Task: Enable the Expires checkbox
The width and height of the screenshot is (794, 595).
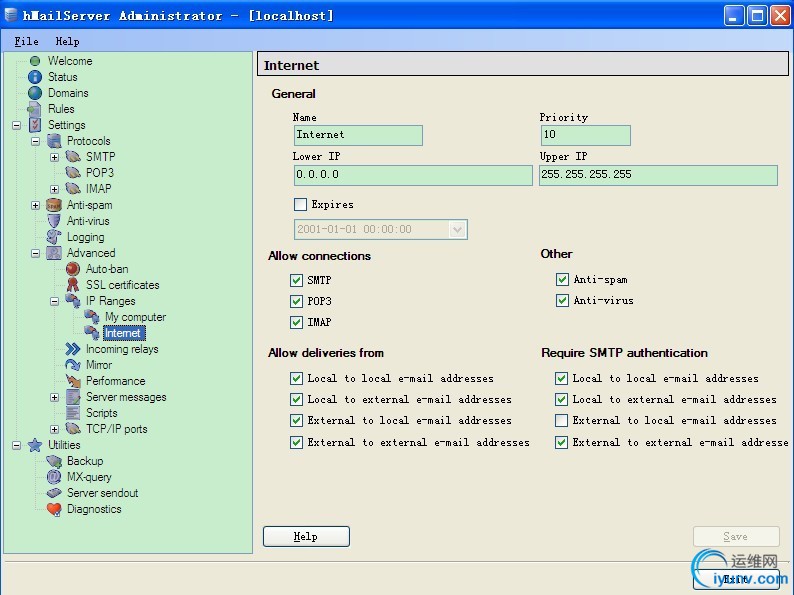Action: pos(300,204)
